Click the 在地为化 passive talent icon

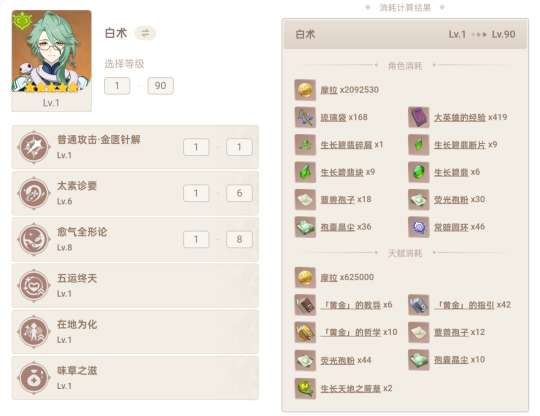[x=34, y=332]
